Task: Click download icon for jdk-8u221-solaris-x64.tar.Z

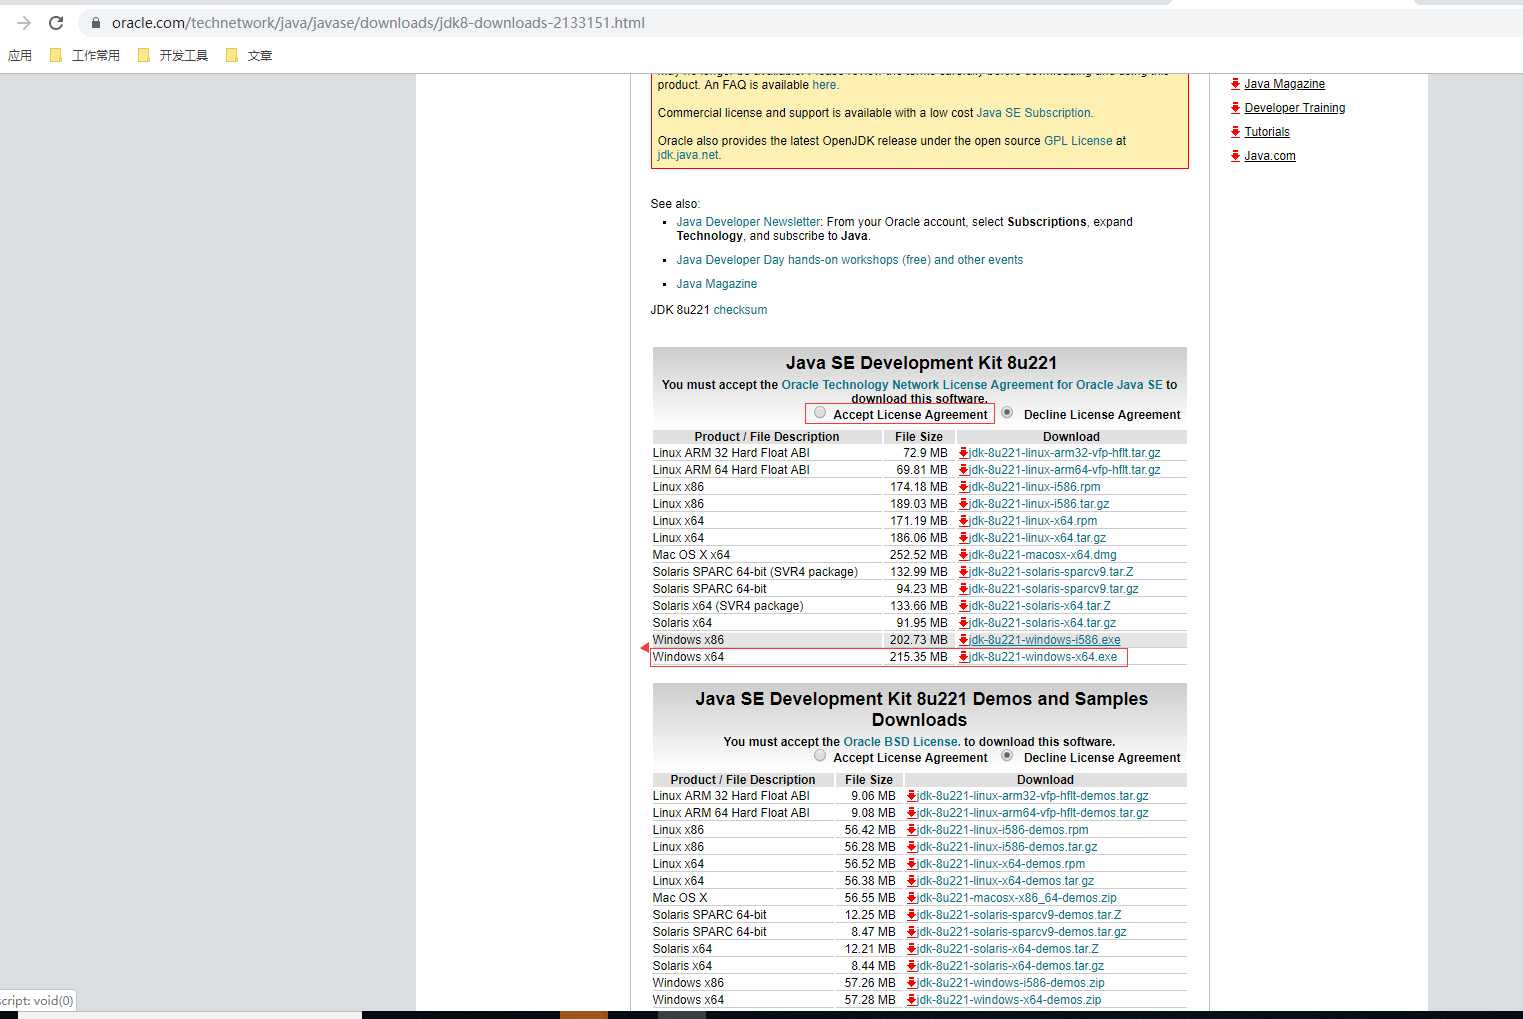Action: 964,606
